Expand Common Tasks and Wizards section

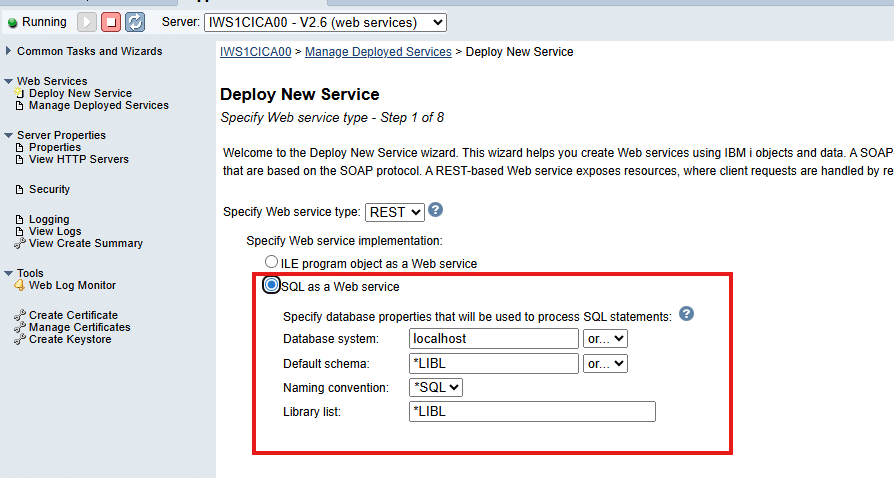(9, 51)
